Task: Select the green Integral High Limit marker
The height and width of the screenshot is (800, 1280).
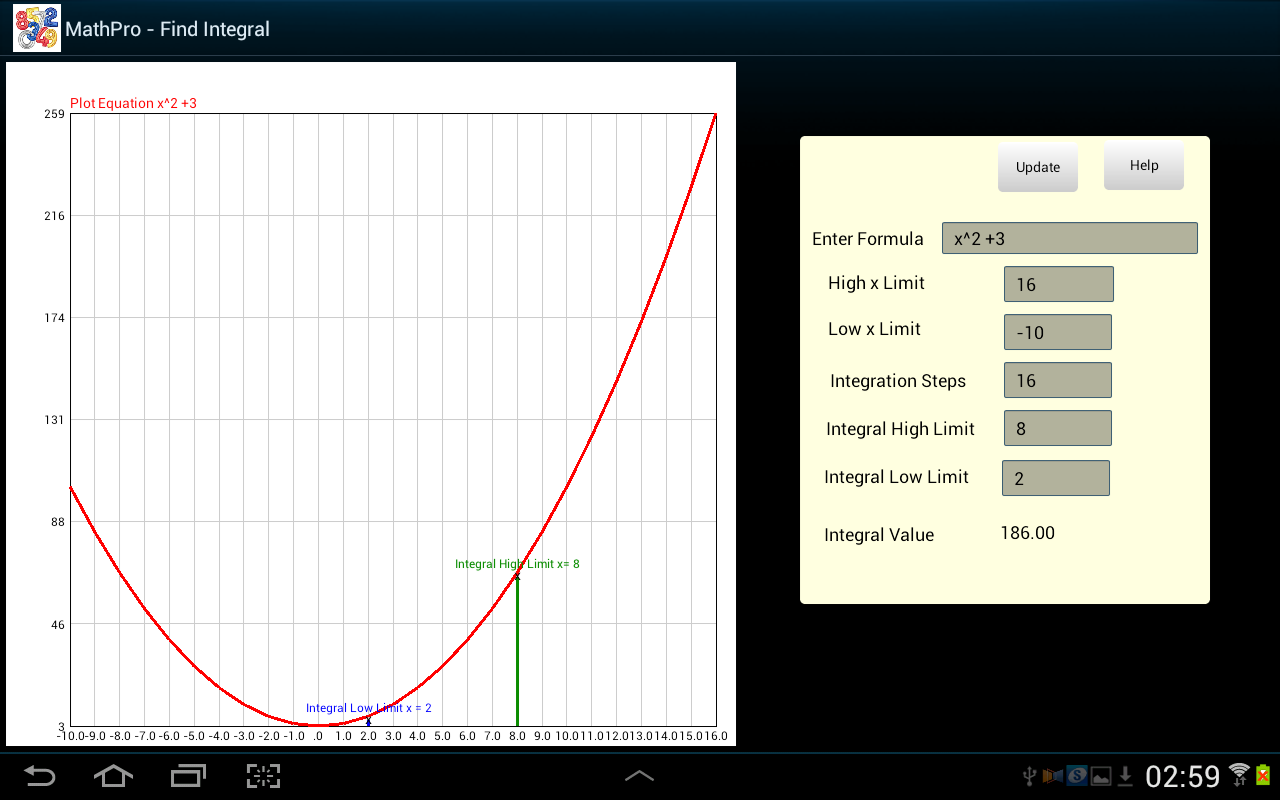Action: click(517, 650)
